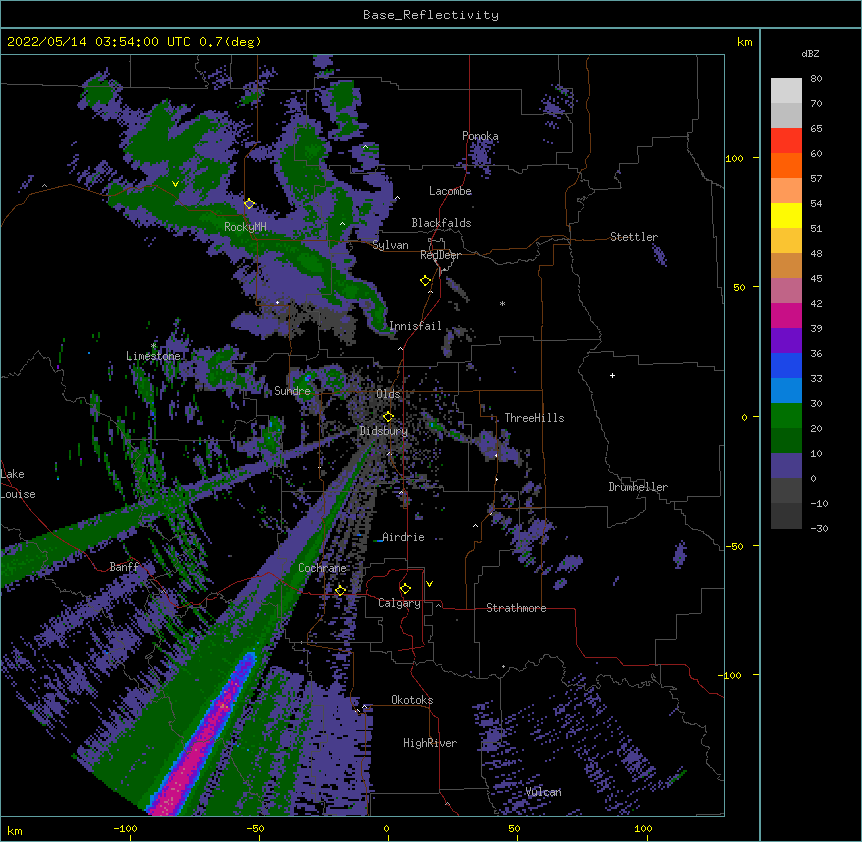Click the 80 value on dBZ legend

[x=816, y=79]
